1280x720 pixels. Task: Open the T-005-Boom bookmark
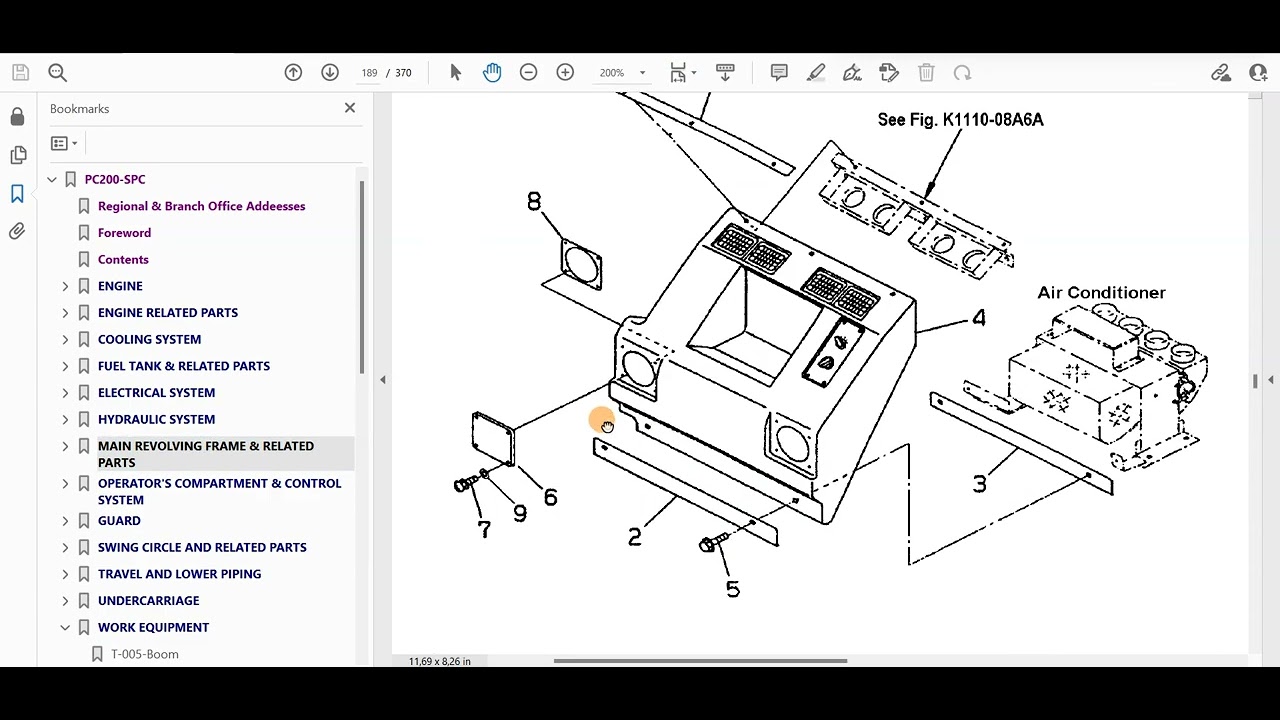click(145, 654)
